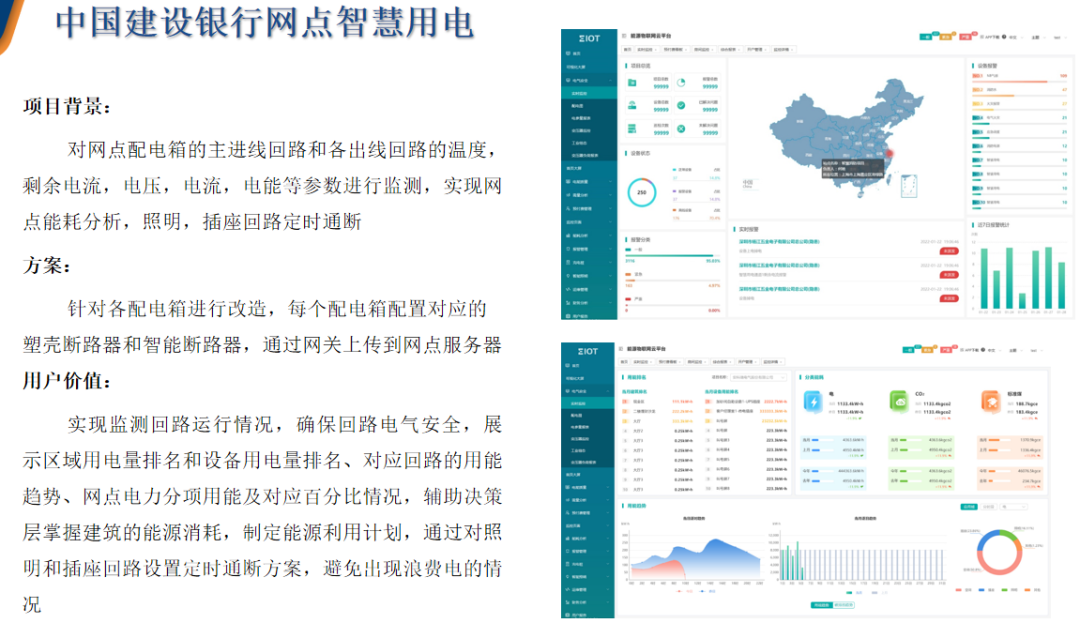Click the green X circle icon
Image resolution: width=1080 pixels, height=623 pixels.
tap(681, 129)
